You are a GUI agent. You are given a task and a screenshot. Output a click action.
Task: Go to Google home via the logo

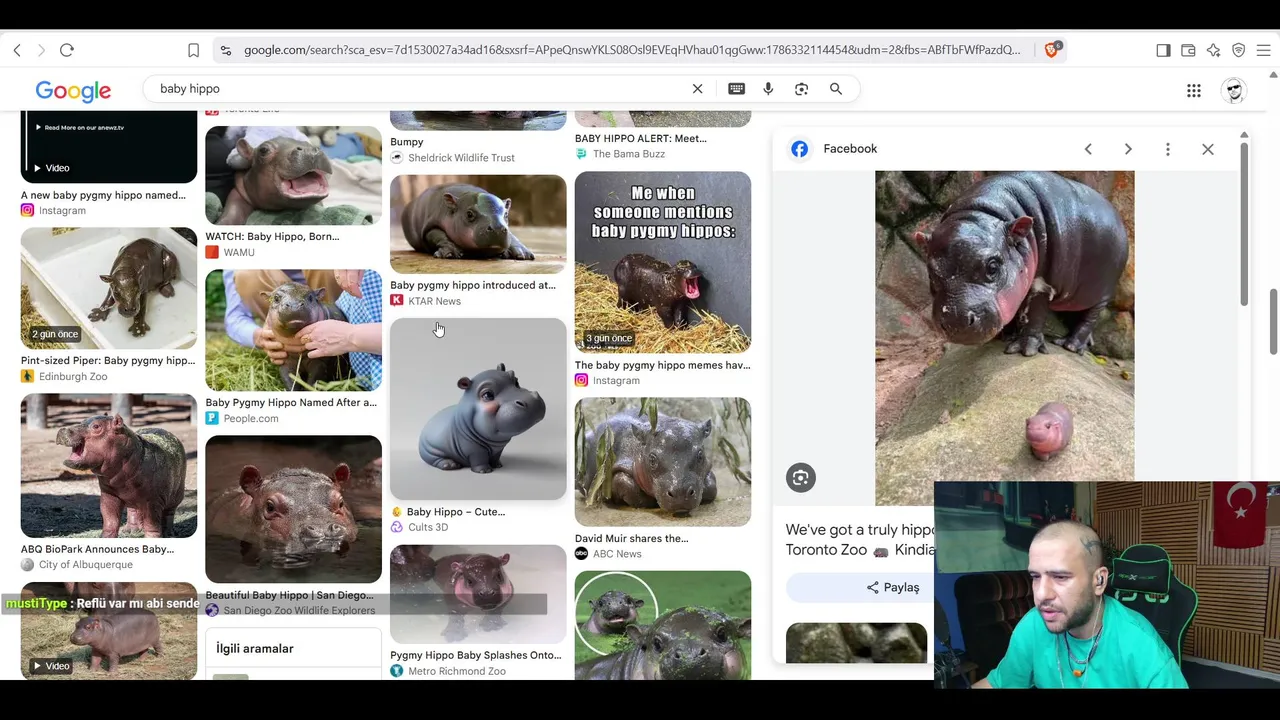coord(73,91)
